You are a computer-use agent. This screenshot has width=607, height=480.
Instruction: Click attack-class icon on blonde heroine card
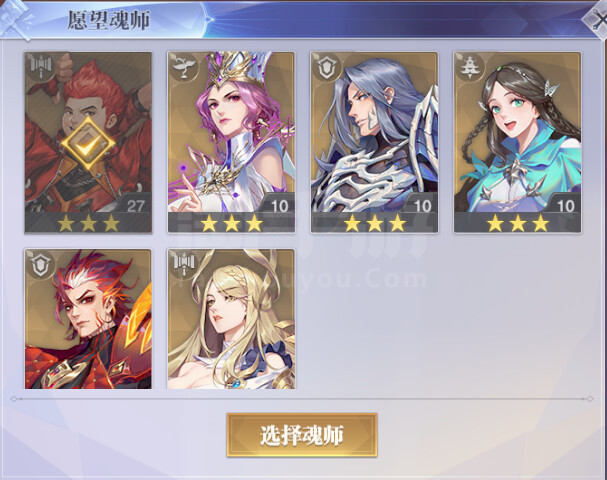coord(184,264)
